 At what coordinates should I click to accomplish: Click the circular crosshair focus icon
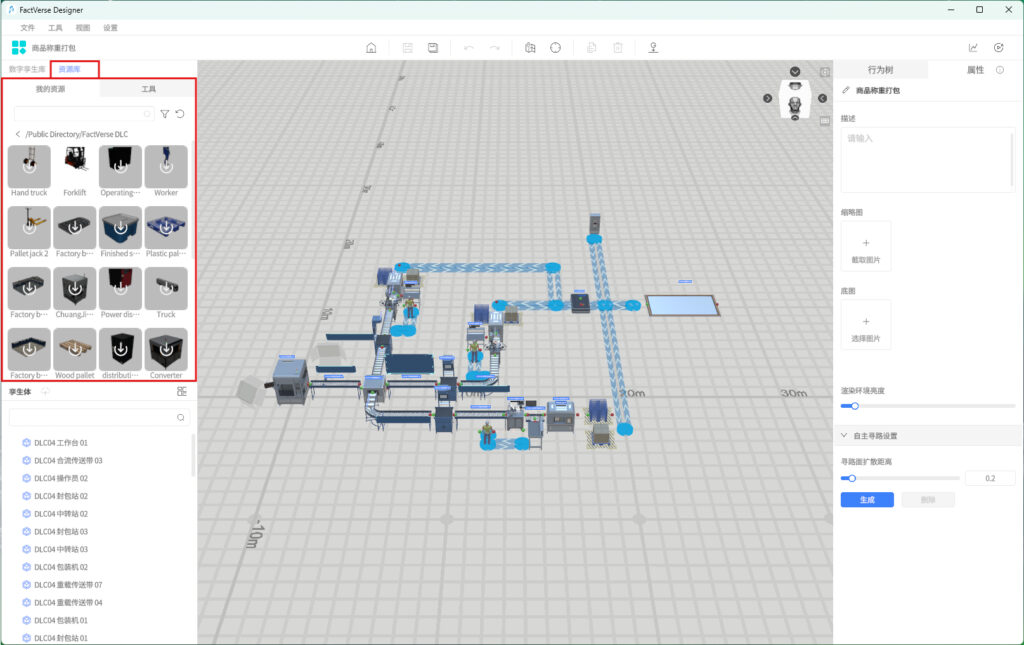coord(555,48)
